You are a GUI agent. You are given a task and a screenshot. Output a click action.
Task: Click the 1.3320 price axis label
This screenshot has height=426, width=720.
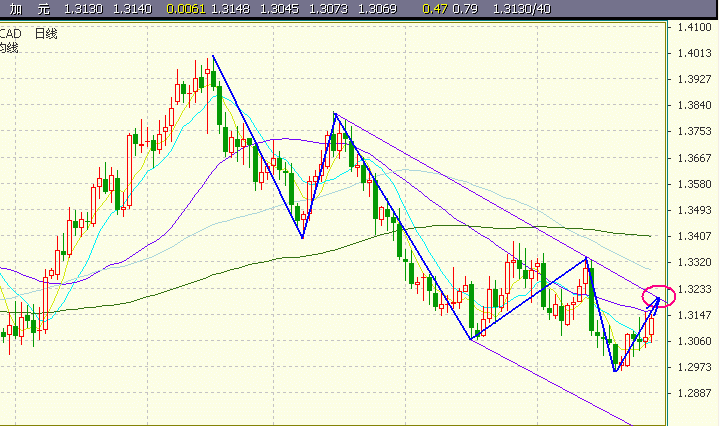coord(695,263)
